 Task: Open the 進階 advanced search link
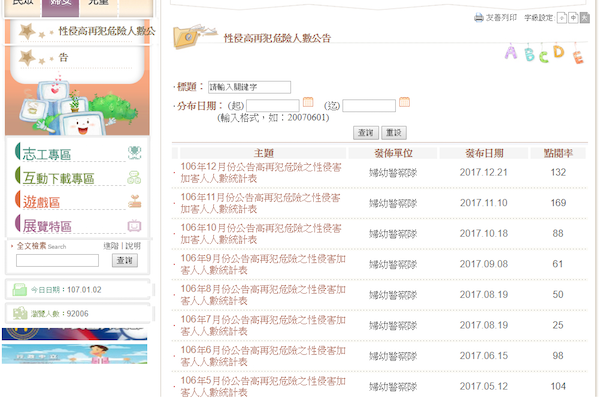[x=111, y=246]
